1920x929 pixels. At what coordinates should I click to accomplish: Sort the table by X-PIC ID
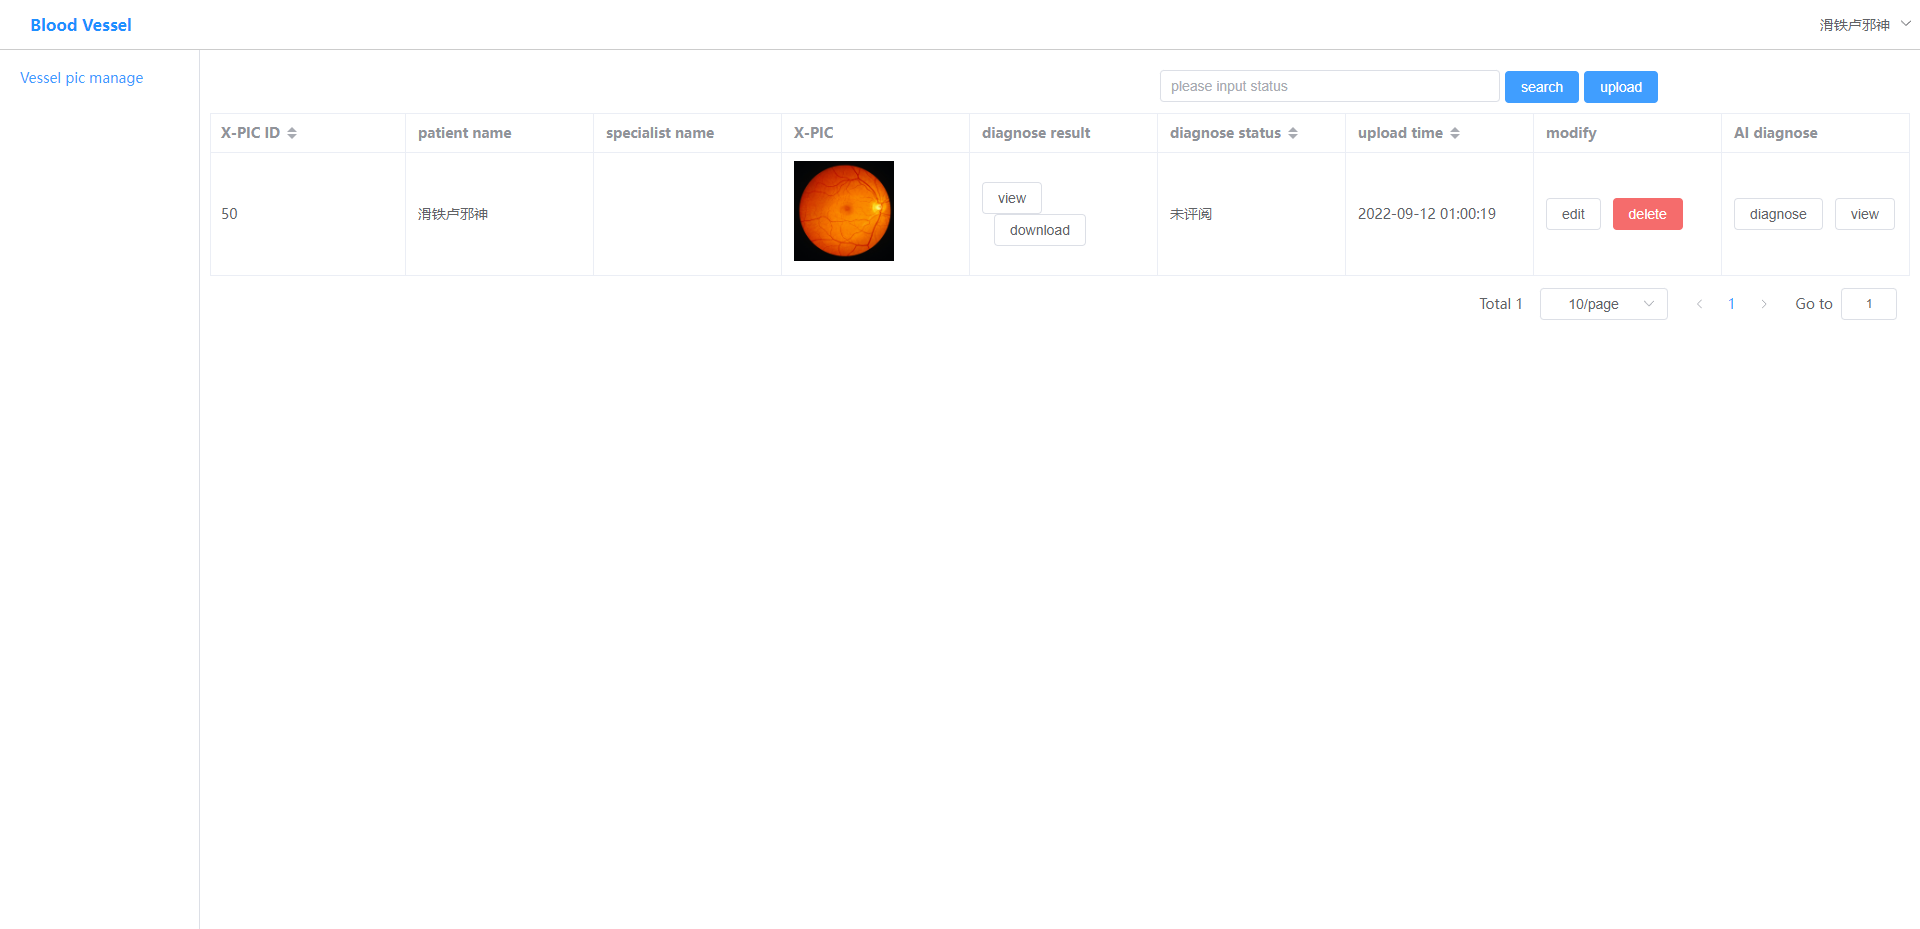291,132
